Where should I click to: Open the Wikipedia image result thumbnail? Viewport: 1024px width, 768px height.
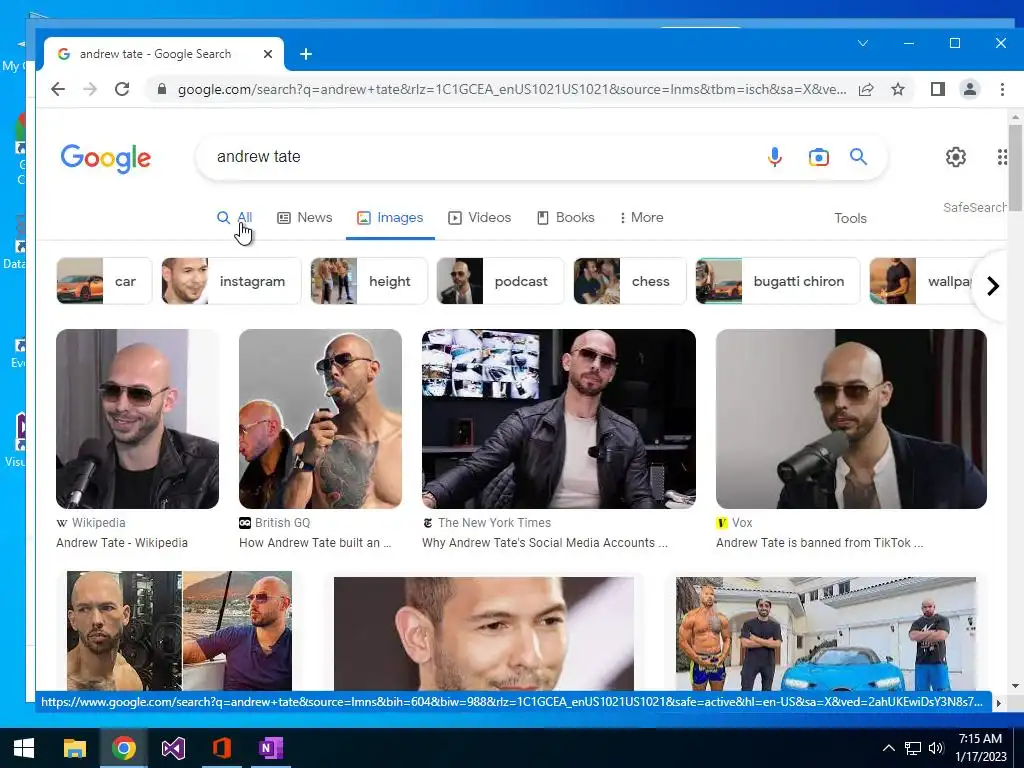pos(137,419)
